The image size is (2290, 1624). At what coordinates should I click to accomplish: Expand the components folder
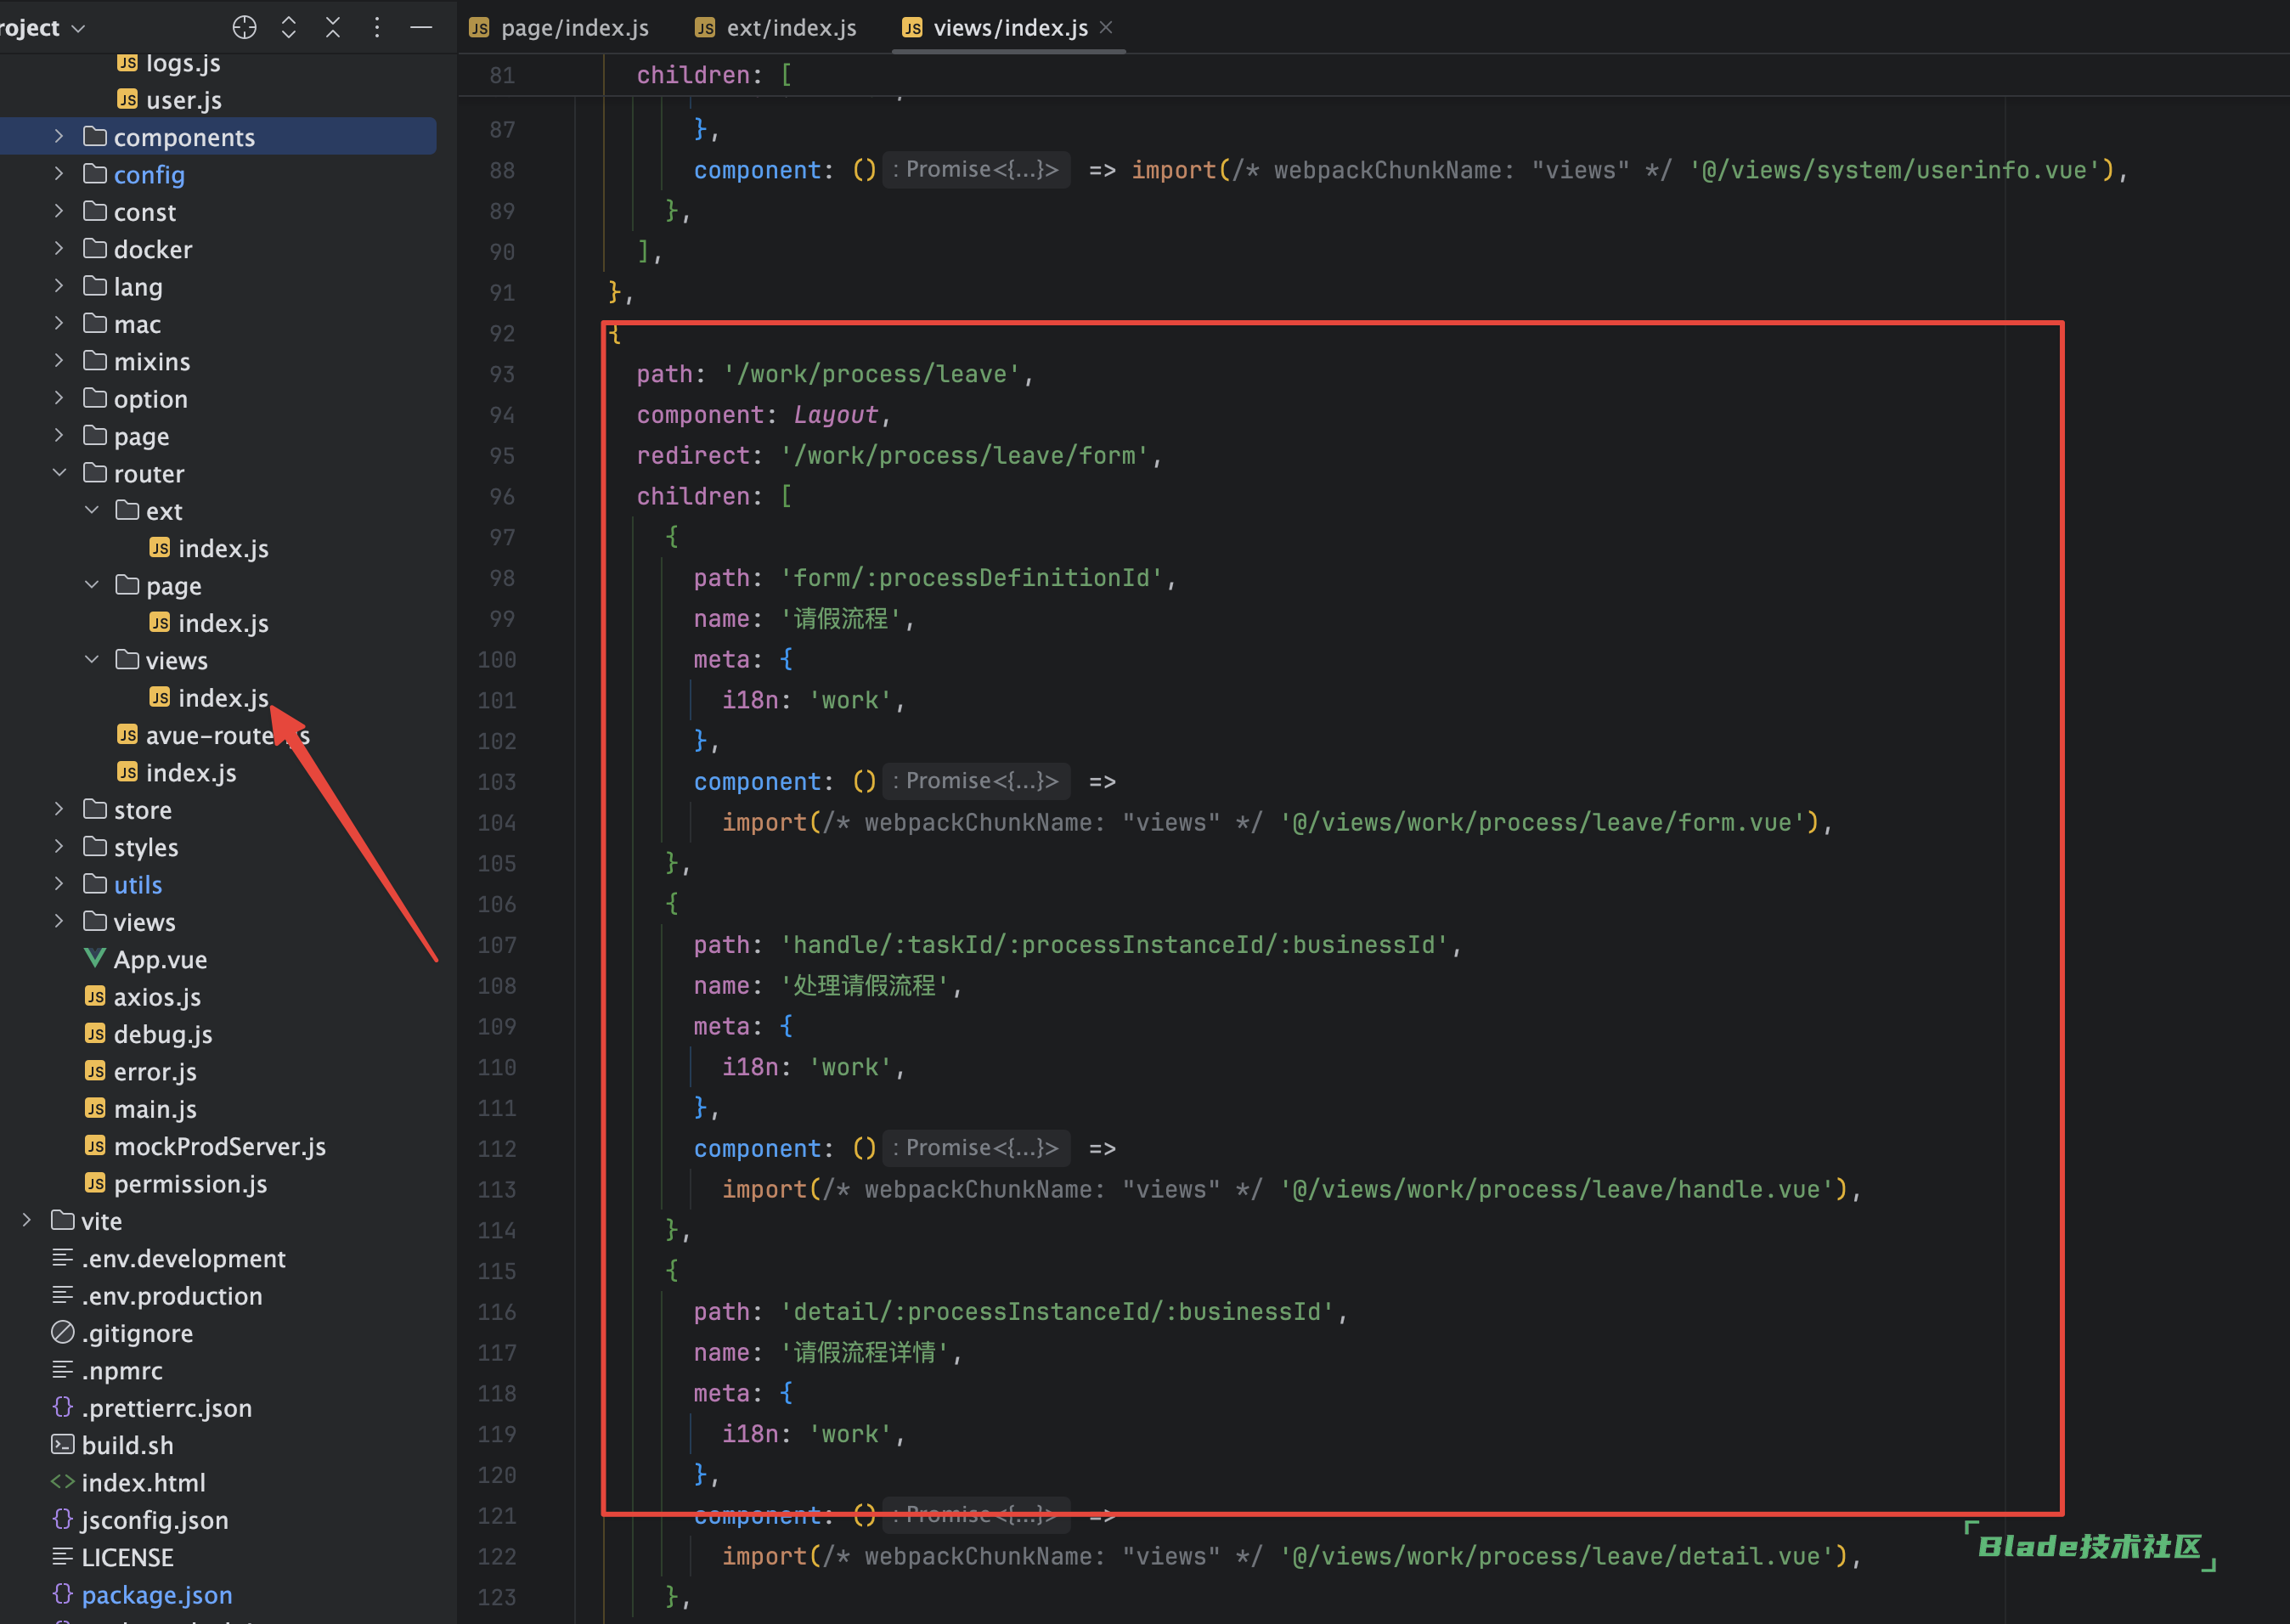click(x=59, y=136)
